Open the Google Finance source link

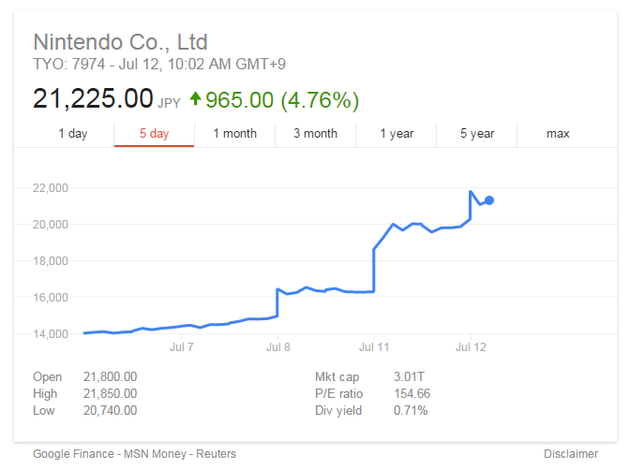(x=73, y=454)
